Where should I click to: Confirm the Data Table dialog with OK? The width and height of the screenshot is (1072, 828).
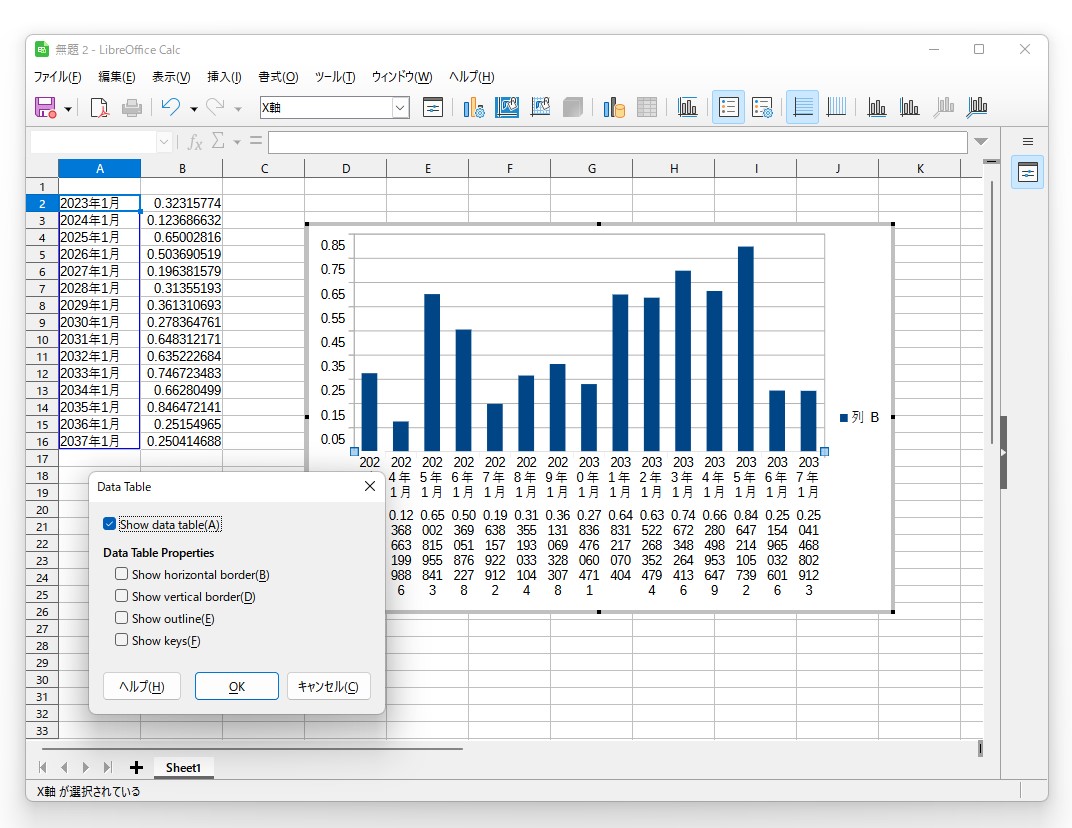(x=237, y=686)
